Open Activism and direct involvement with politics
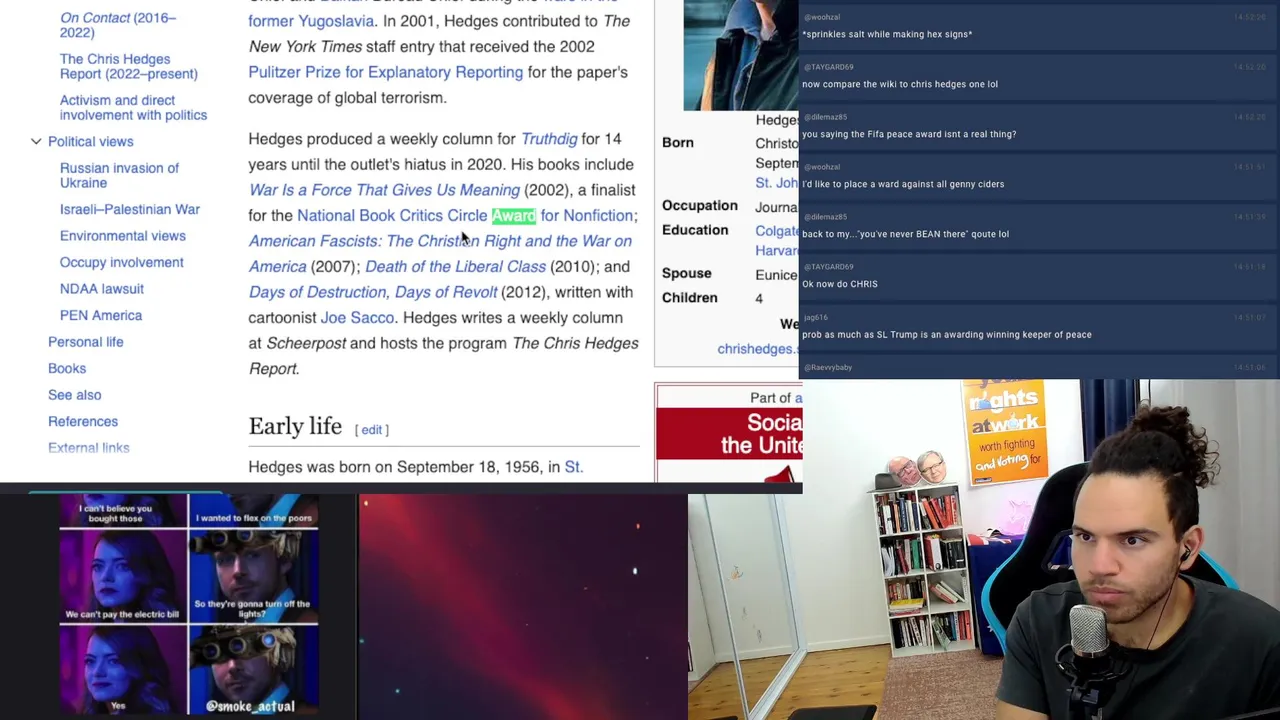The height and width of the screenshot is (720, 1280). pos(133,107)
